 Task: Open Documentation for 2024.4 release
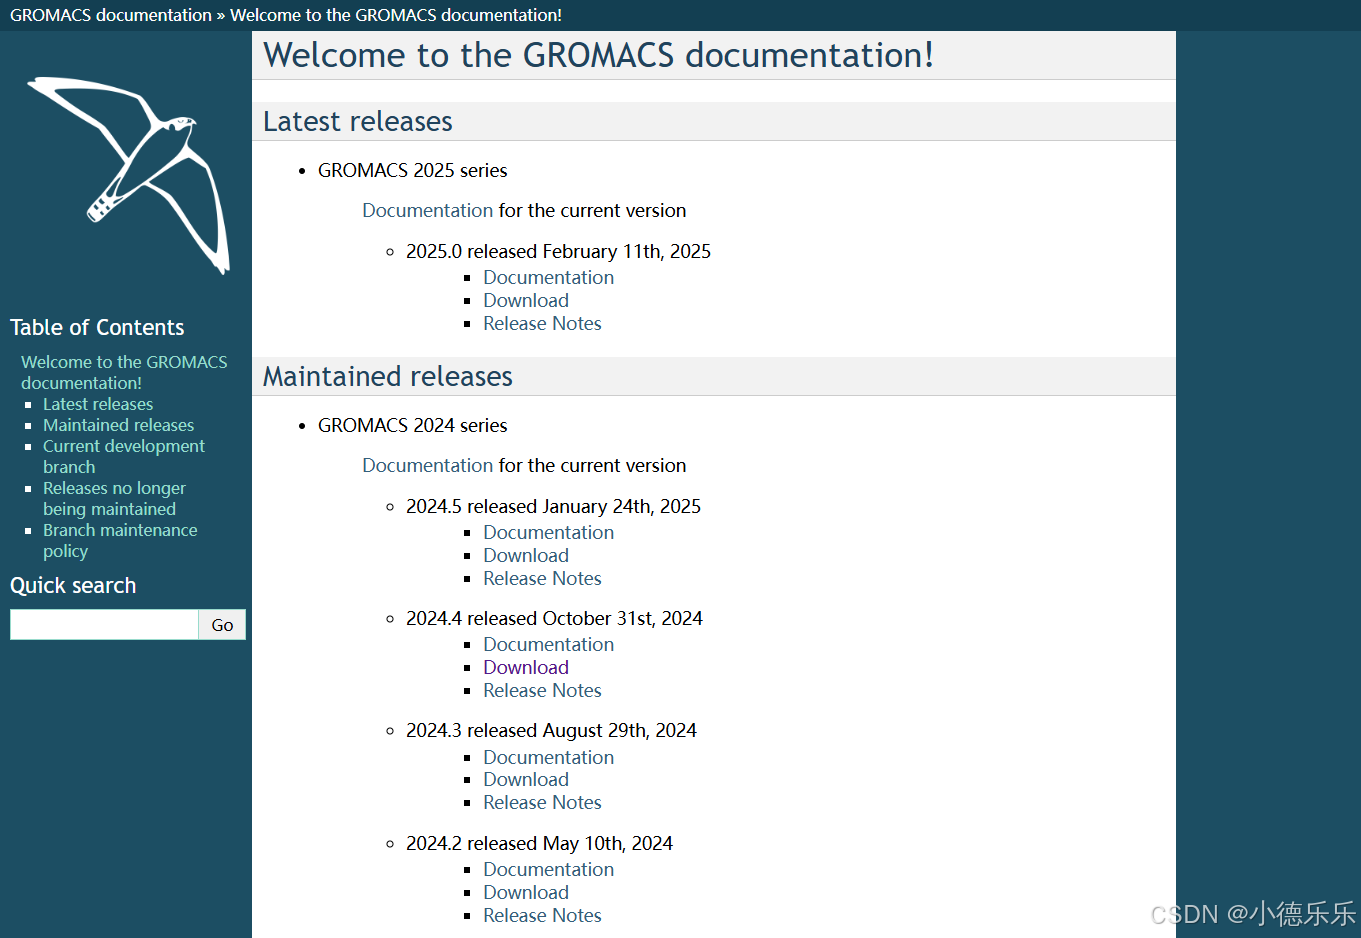pyautogui.click(x=548, y=644)
